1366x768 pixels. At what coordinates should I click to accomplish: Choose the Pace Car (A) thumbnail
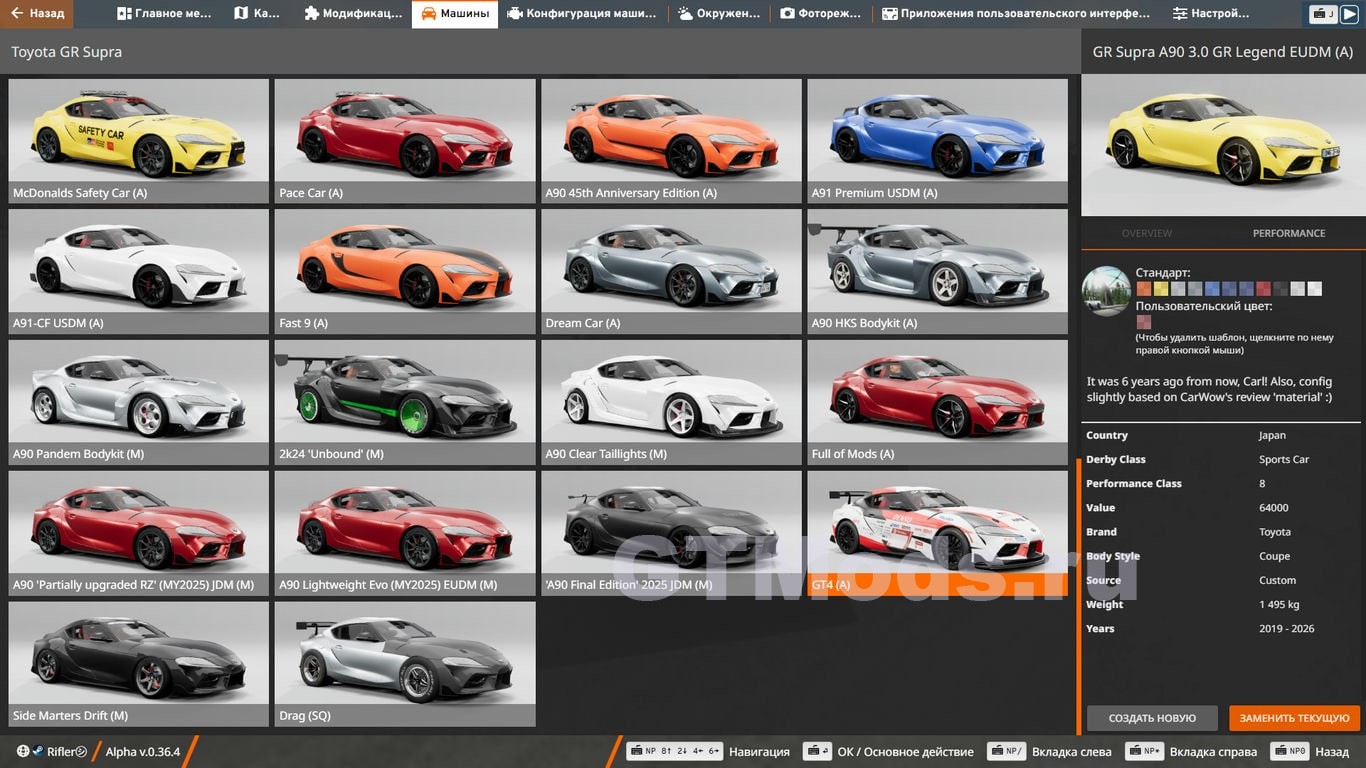405,141
